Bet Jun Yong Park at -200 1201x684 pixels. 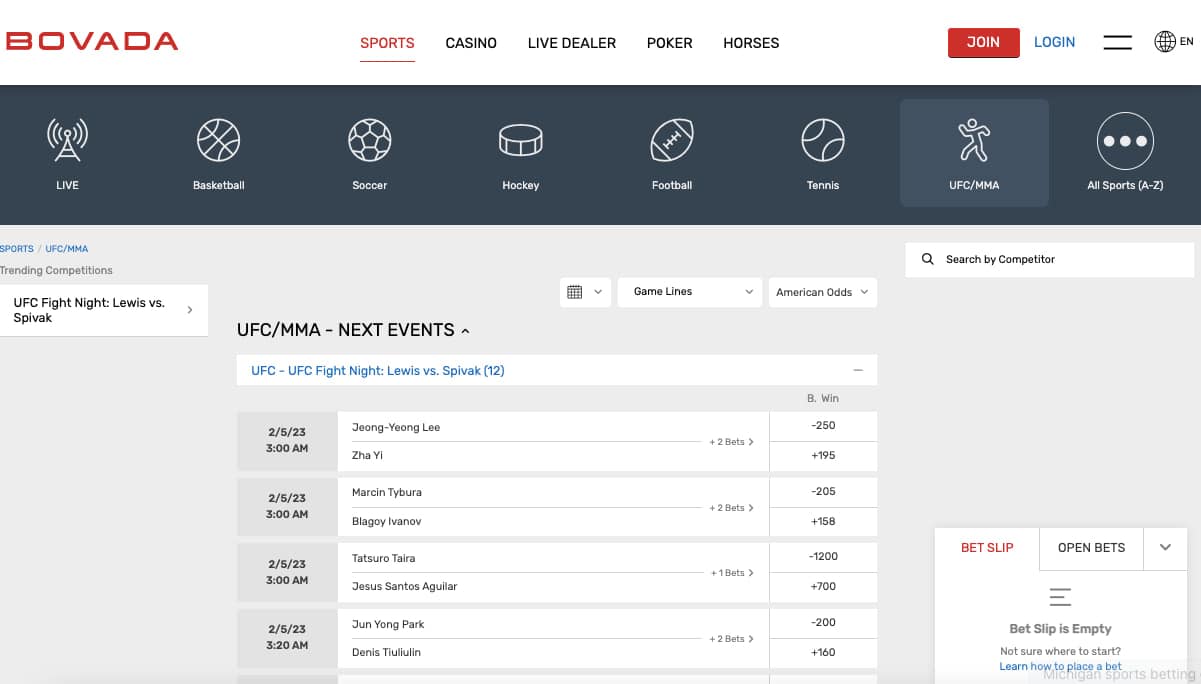click(x=823, y=623)
